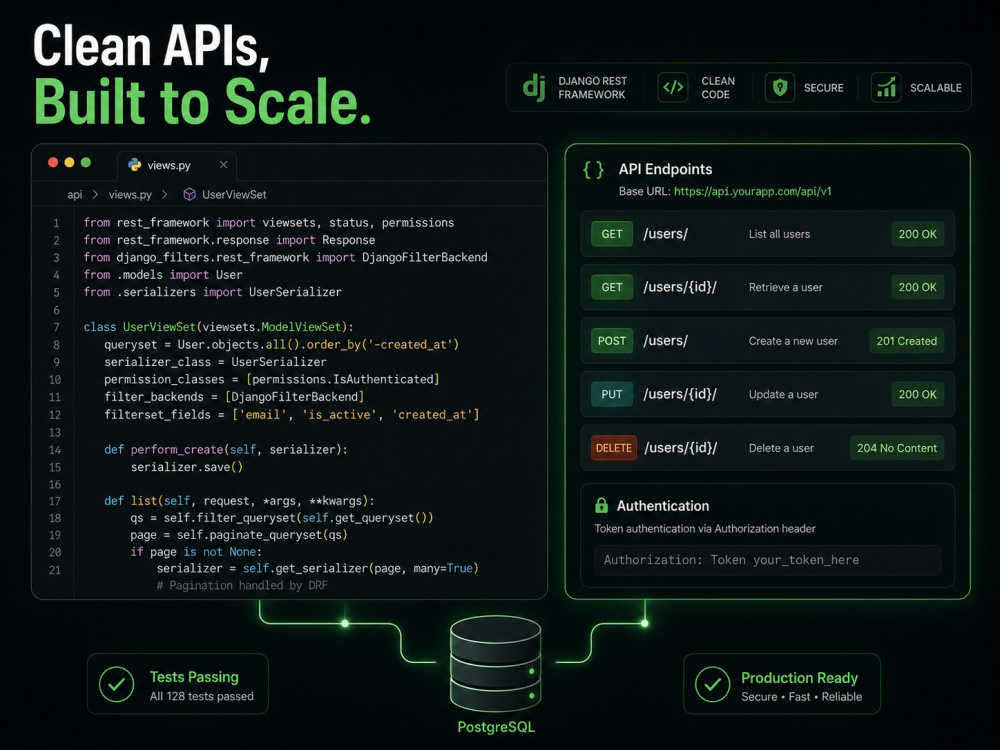Click the Tests Passing checkmark icon
Viewport: 1000px width, 750px height.
tap(117, 684)
